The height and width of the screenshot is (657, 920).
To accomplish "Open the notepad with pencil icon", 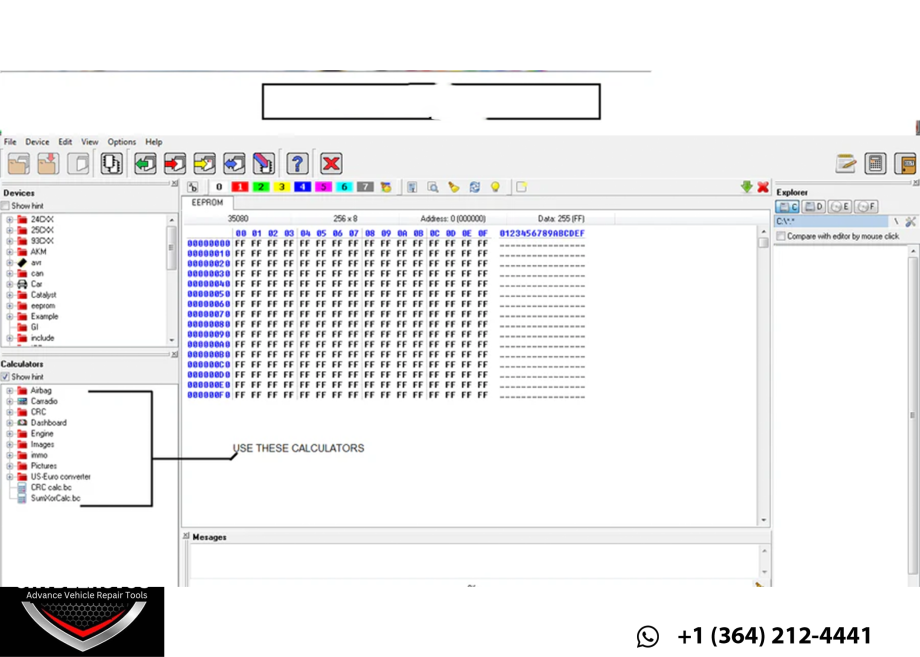I will tap(845, 164).
